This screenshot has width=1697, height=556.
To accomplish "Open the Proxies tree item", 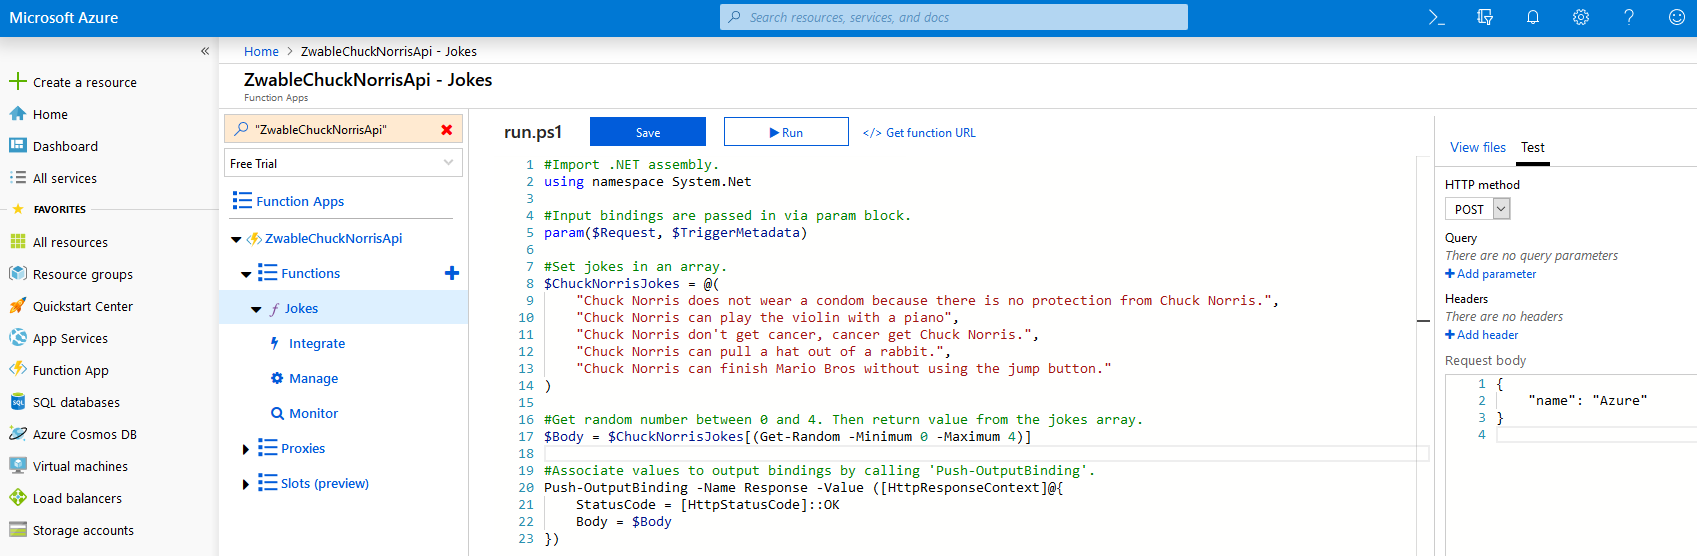I will 303,448.
